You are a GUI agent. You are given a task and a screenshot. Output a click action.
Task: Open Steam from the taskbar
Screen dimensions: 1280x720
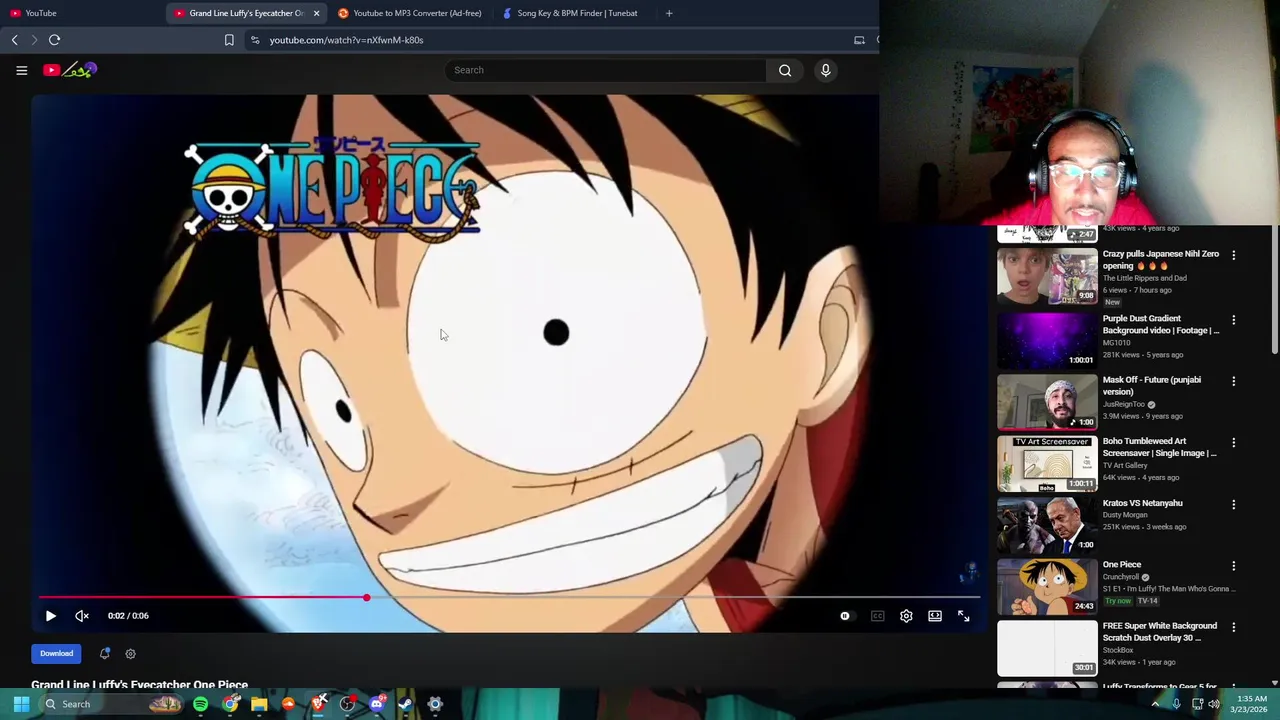click(405, 704)
